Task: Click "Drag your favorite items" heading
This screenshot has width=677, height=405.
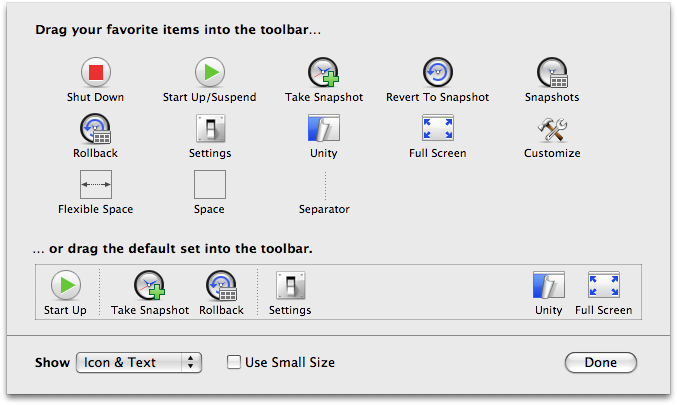Action: point(178,30)
